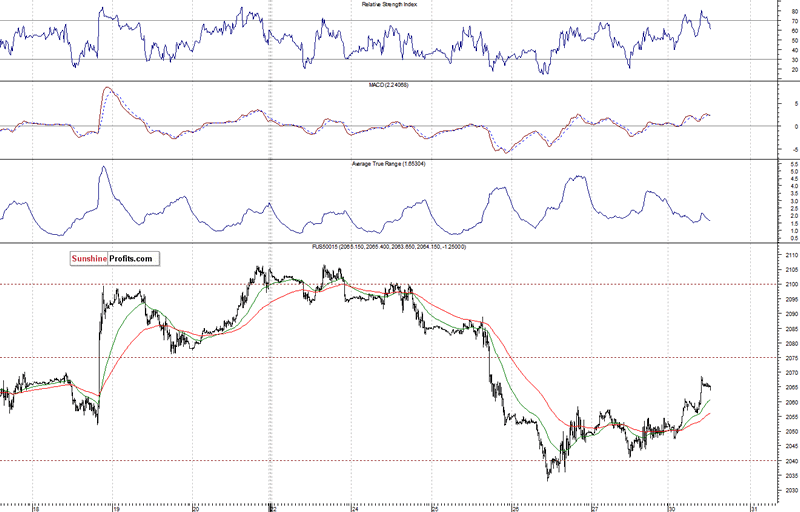Click the 5 value on MACD axis
800x512 pixels.
coord(796,104)
